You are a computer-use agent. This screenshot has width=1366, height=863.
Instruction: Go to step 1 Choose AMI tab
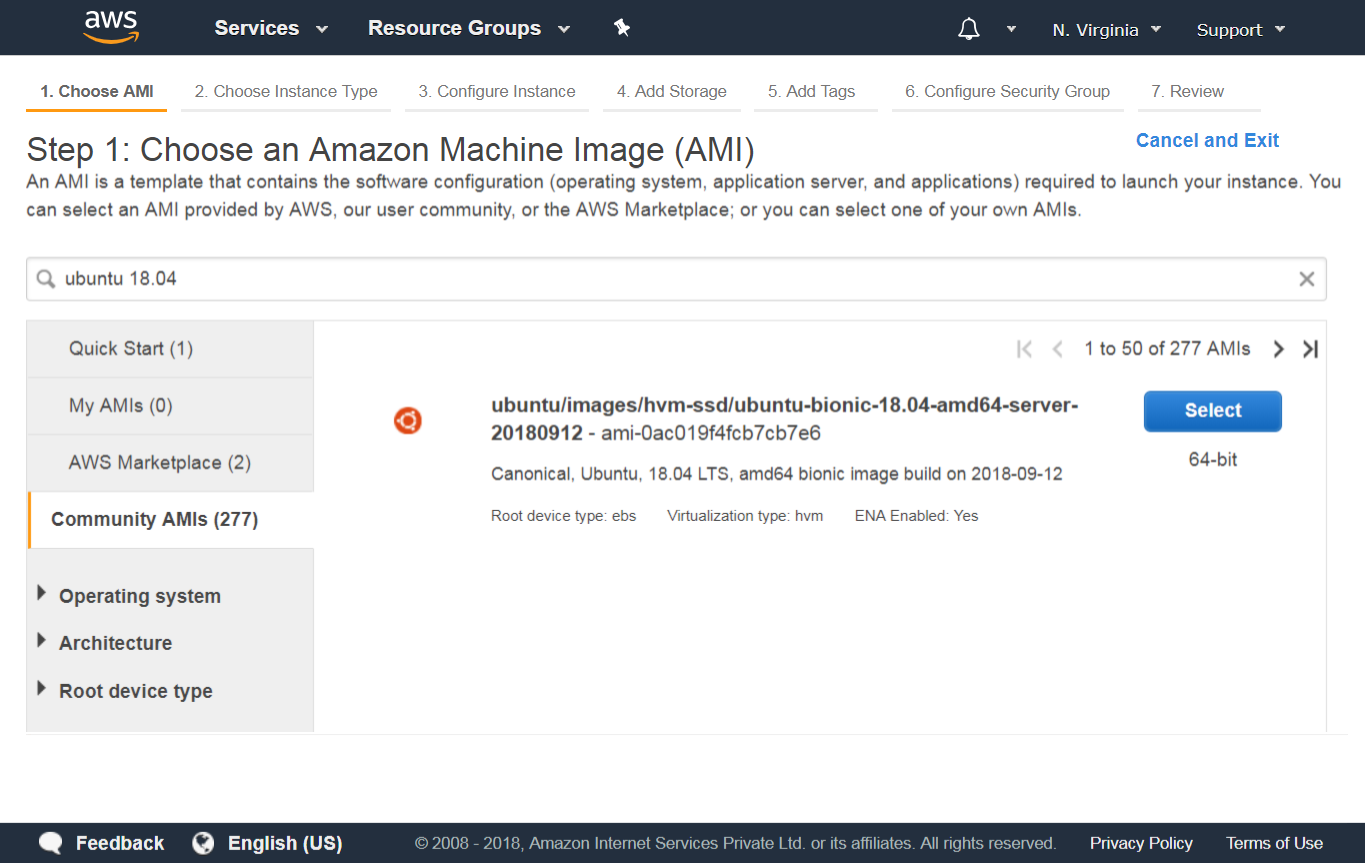[x=97, y=92]
